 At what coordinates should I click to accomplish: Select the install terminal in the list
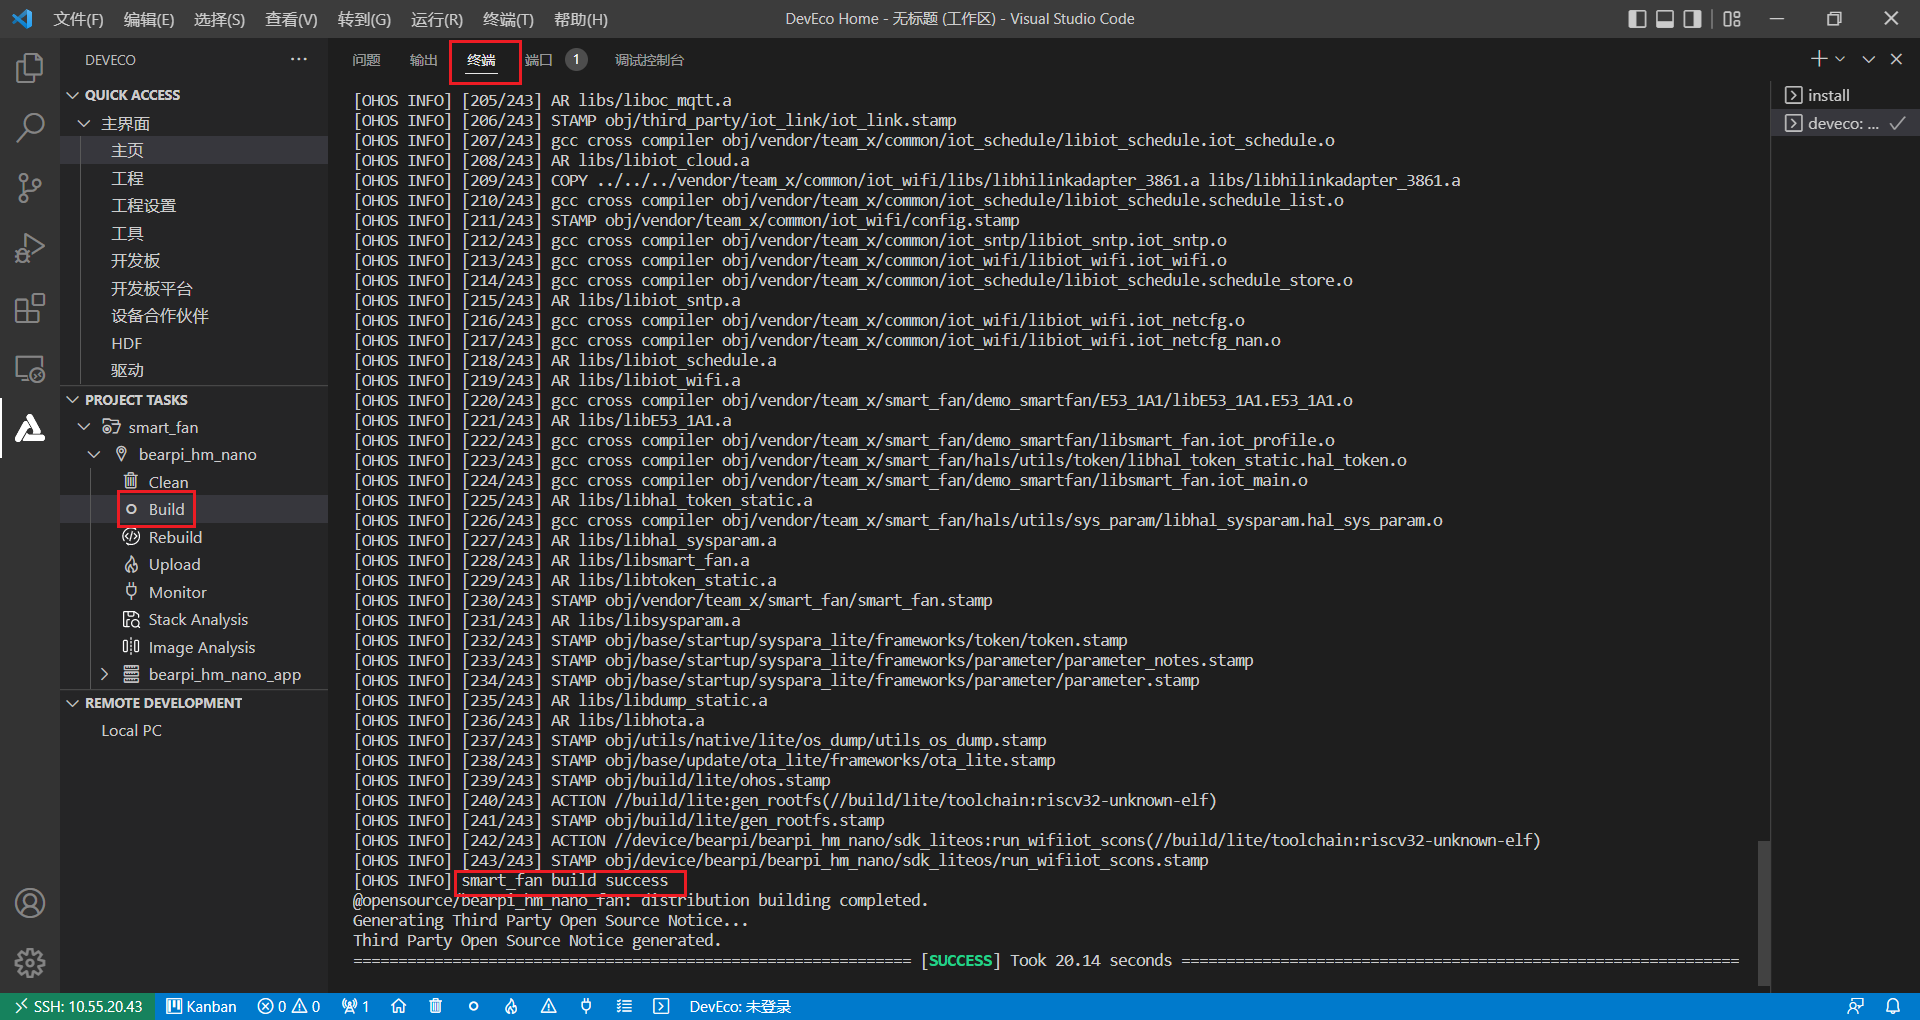tap(1845, 95)
